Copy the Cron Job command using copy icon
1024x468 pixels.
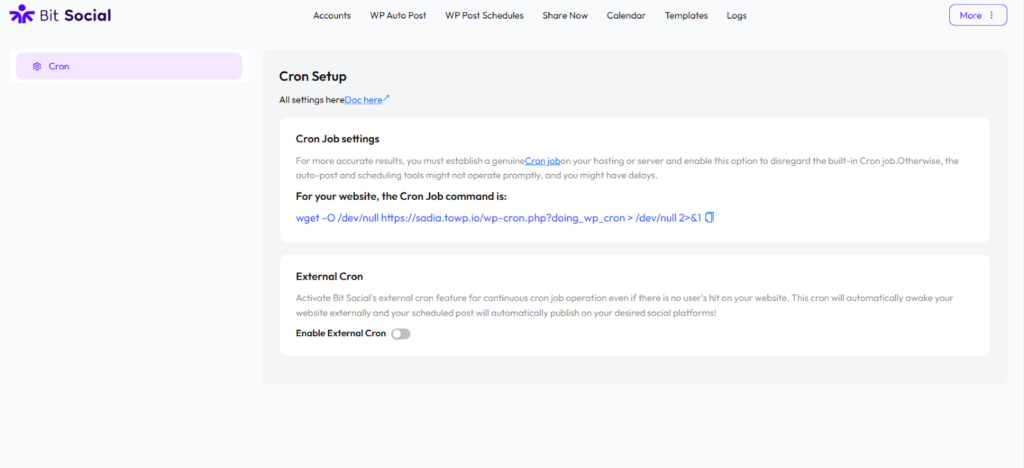tap(709, 217)
